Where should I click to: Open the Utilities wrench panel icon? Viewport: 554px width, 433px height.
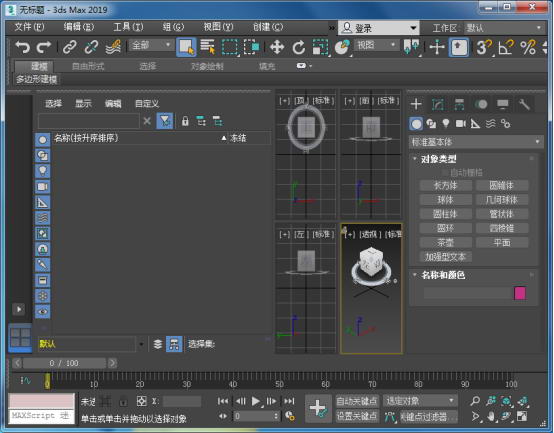(x=524, y=105)
